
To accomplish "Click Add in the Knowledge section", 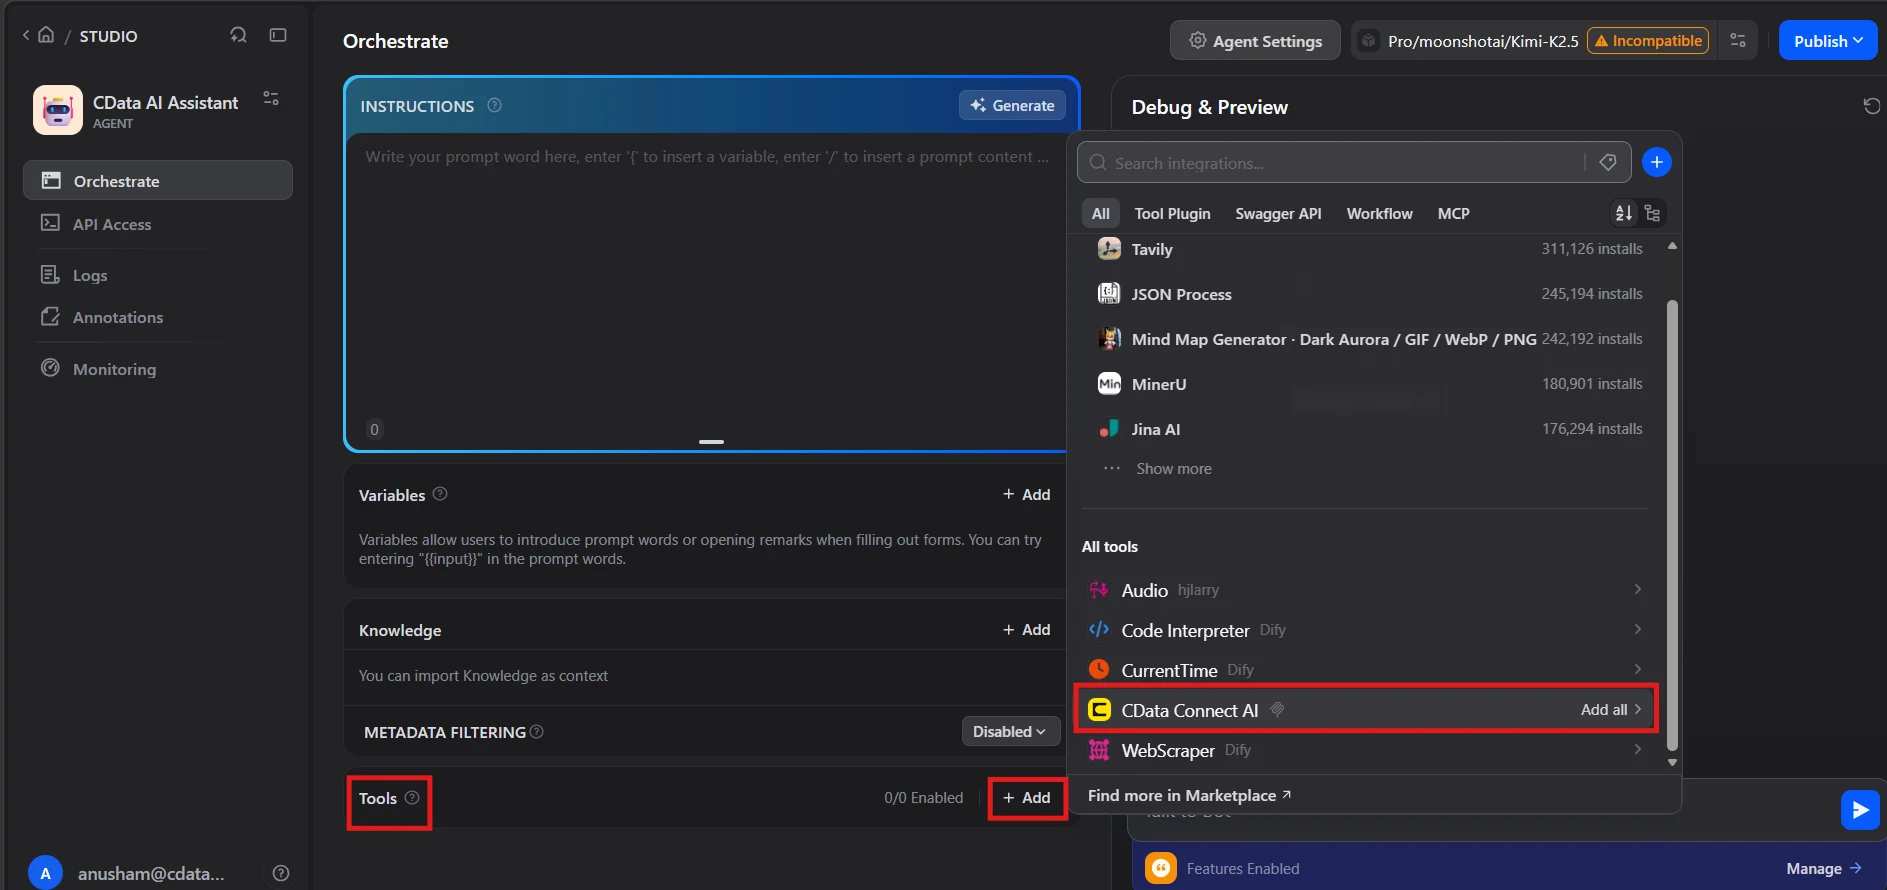I will coord(1026,629).
